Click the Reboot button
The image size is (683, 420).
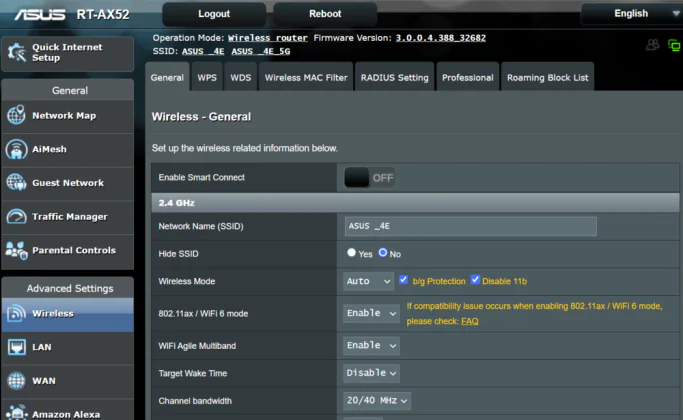[x=325, y=14]
